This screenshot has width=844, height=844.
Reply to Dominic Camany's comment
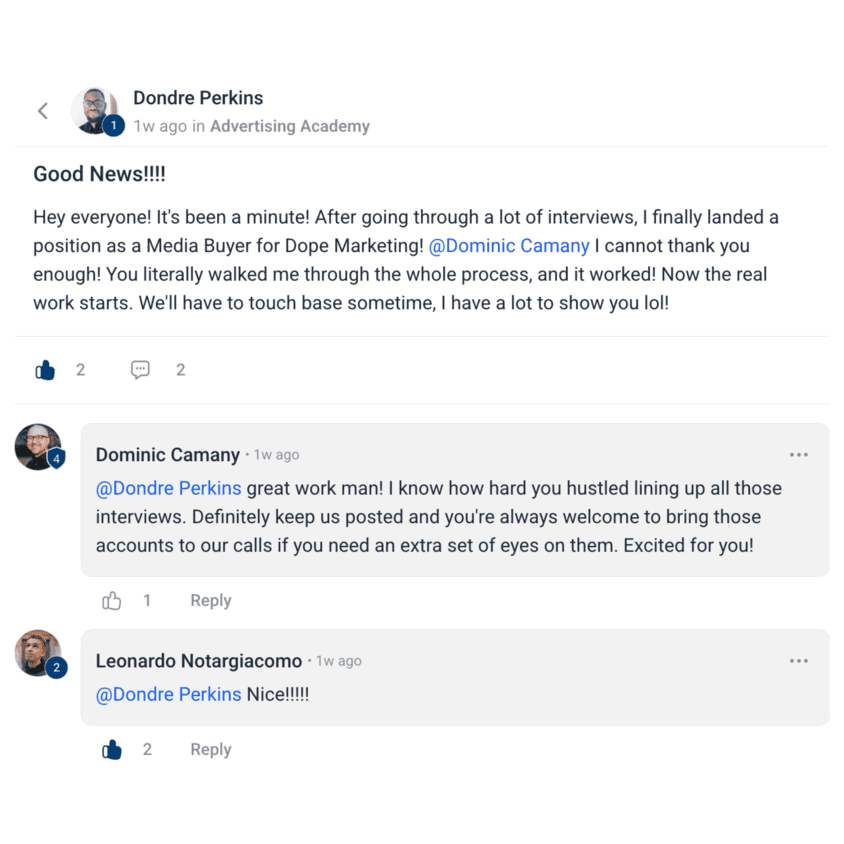click(x=210, y=600)
